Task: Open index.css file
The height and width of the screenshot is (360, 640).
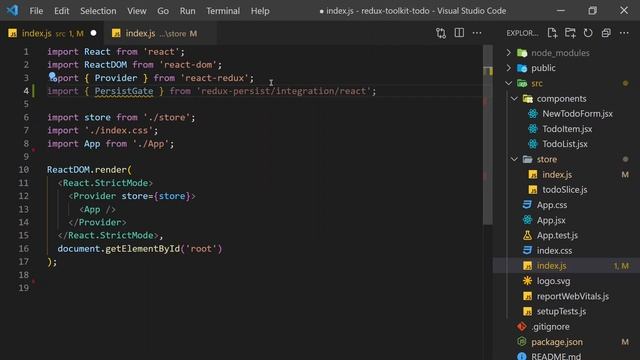Action: tap(554, 251)
